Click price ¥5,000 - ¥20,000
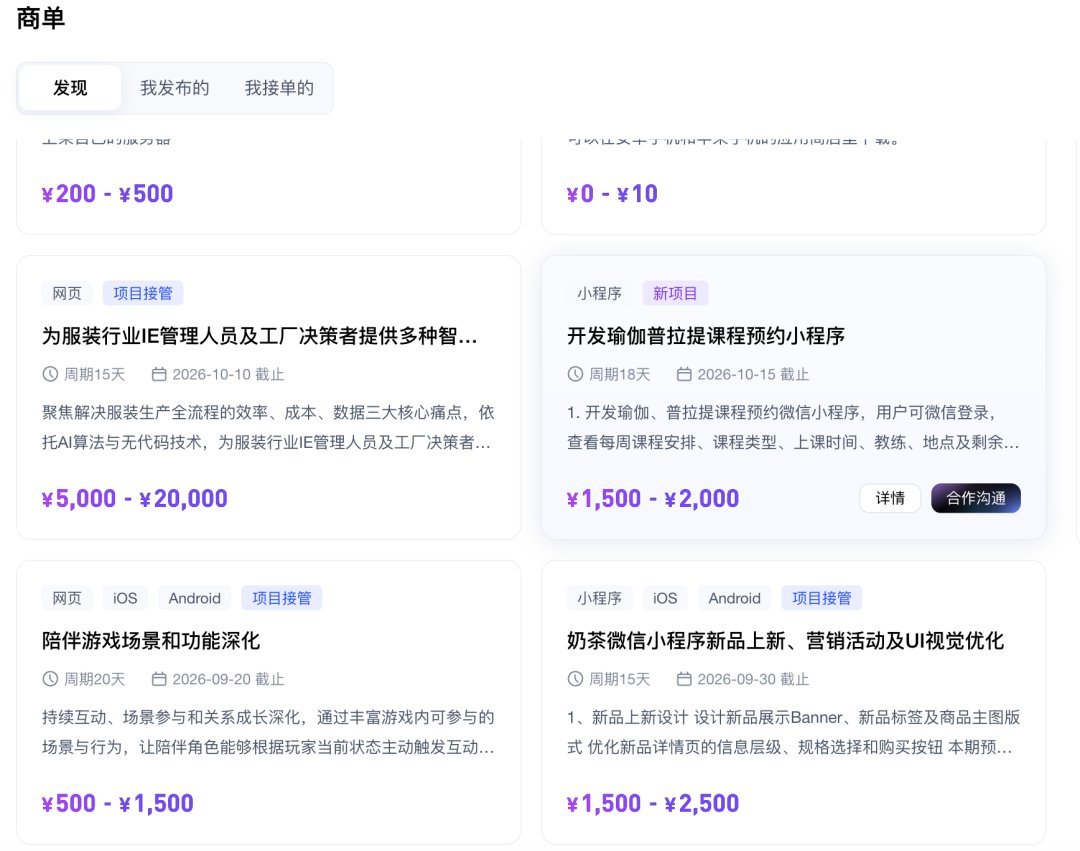Image resolution: width=1080 pixels, height=851 pixels. coord(135,499)
